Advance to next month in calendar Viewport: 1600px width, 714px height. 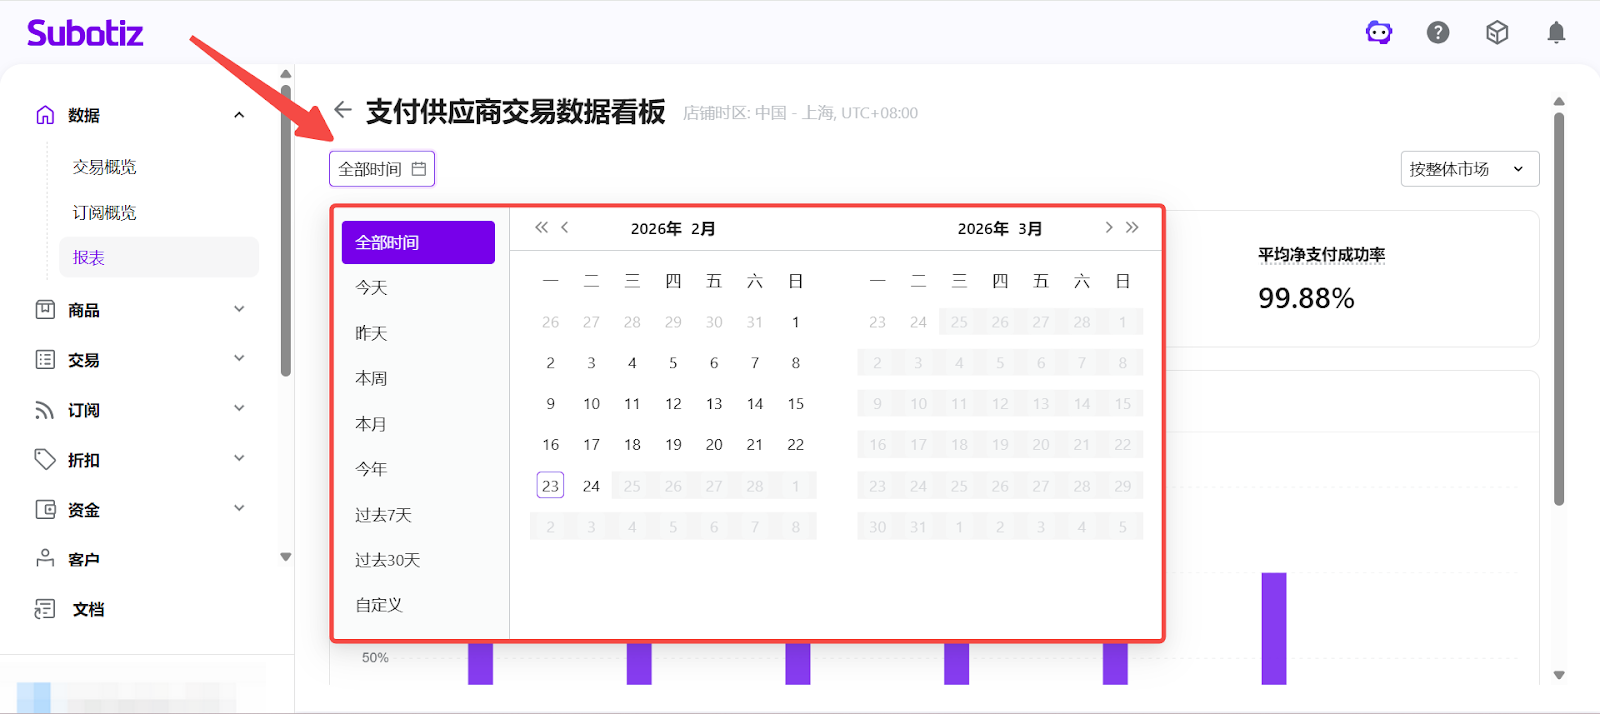1108,228
